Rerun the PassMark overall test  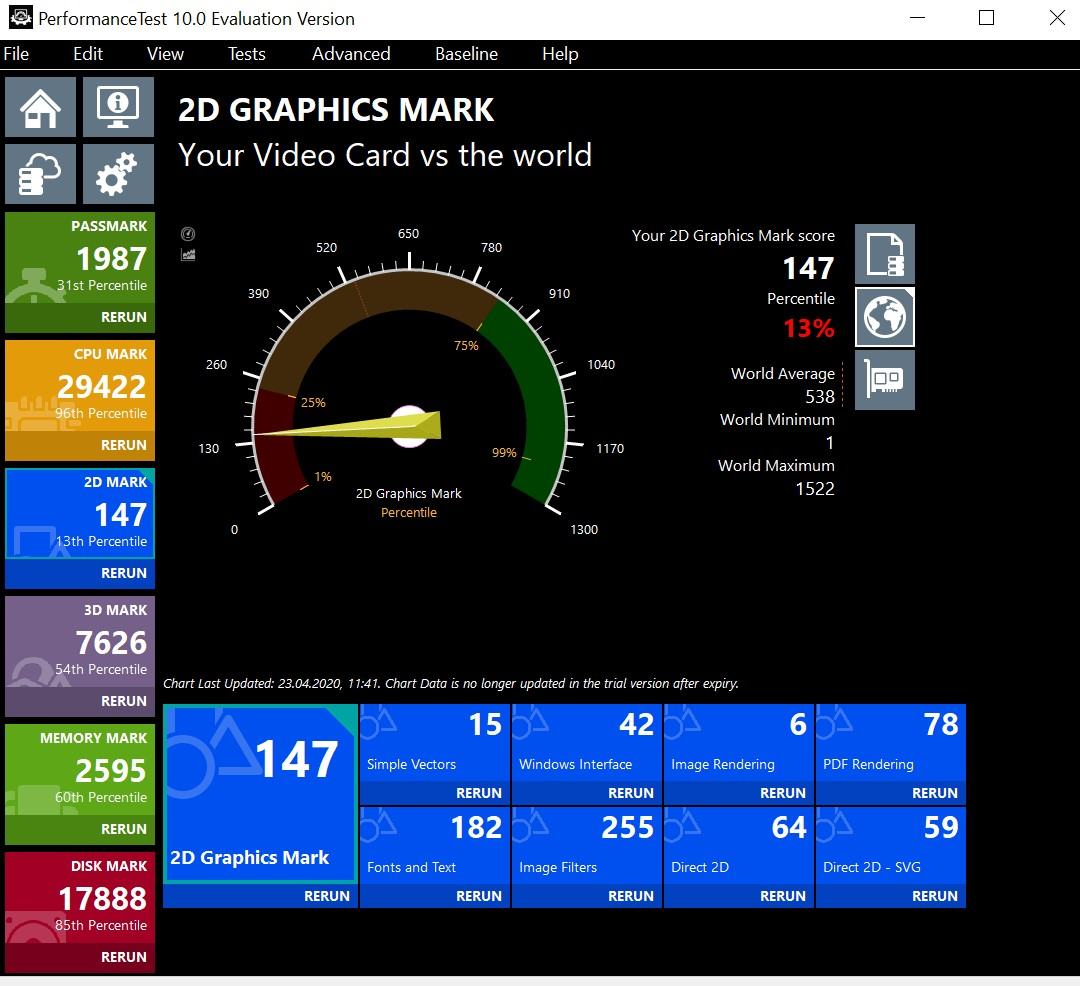80,317
